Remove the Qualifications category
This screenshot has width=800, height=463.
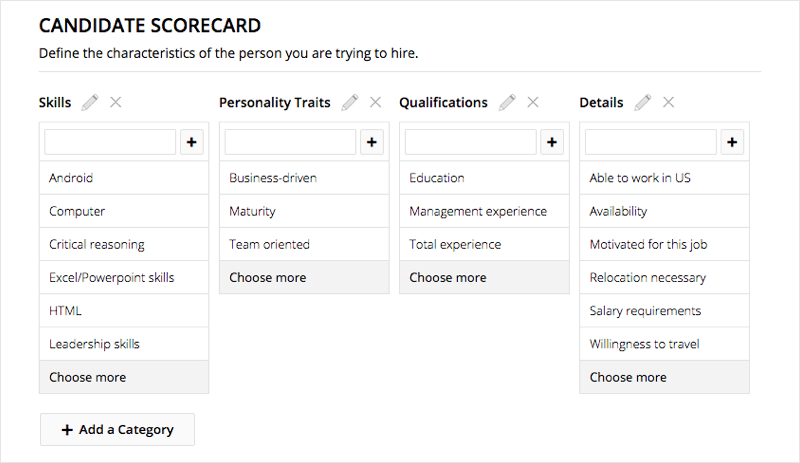533,102
